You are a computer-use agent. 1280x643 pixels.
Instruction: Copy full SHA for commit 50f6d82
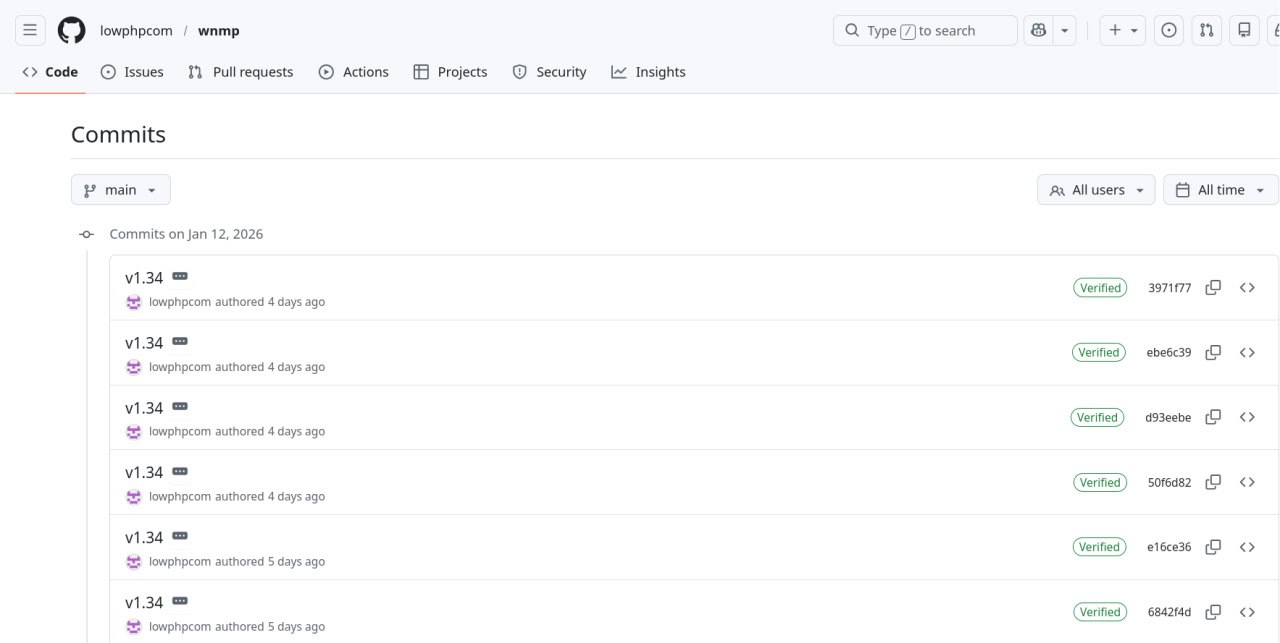1213,482
